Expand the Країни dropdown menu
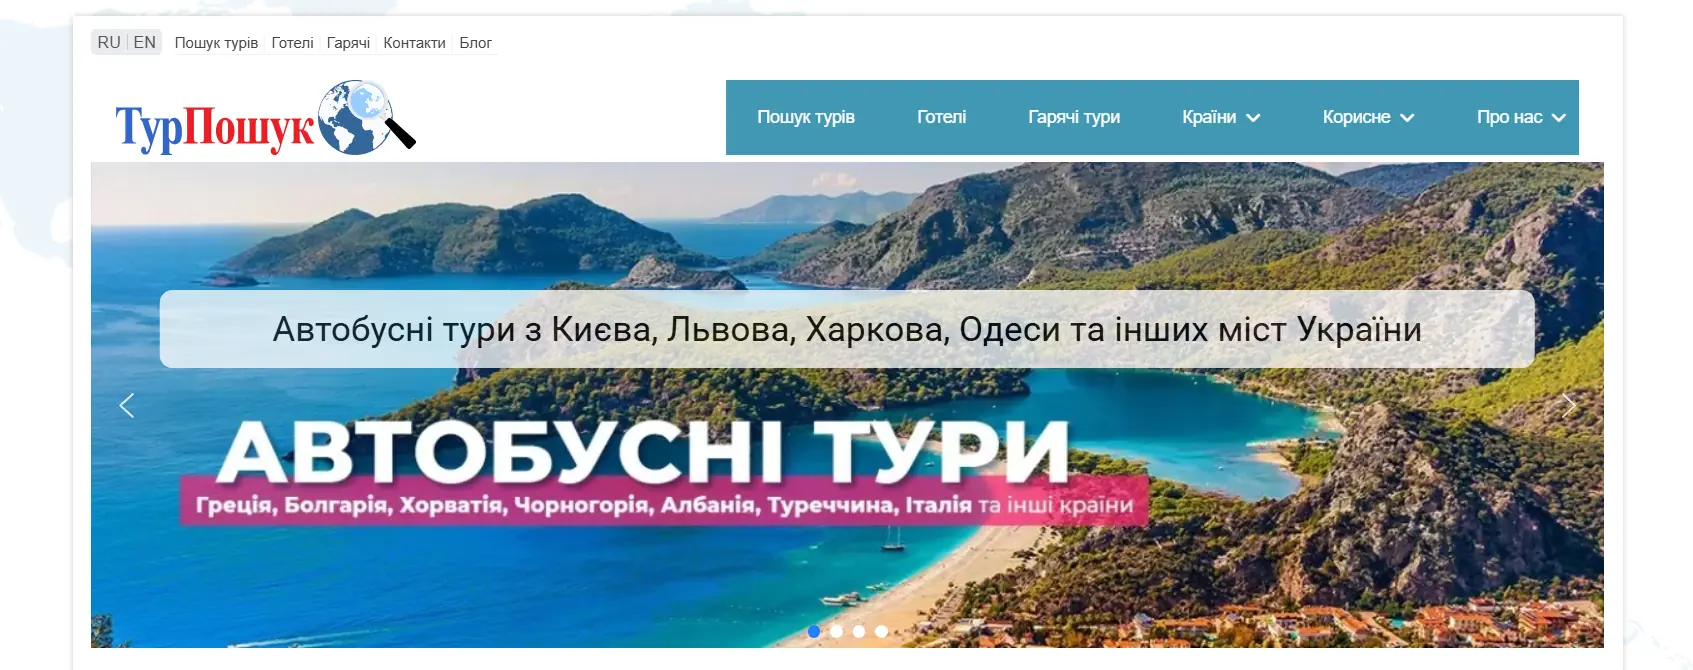This screenshot has height=670, width=1693. pyautogui.click(x=1221, y=117)
